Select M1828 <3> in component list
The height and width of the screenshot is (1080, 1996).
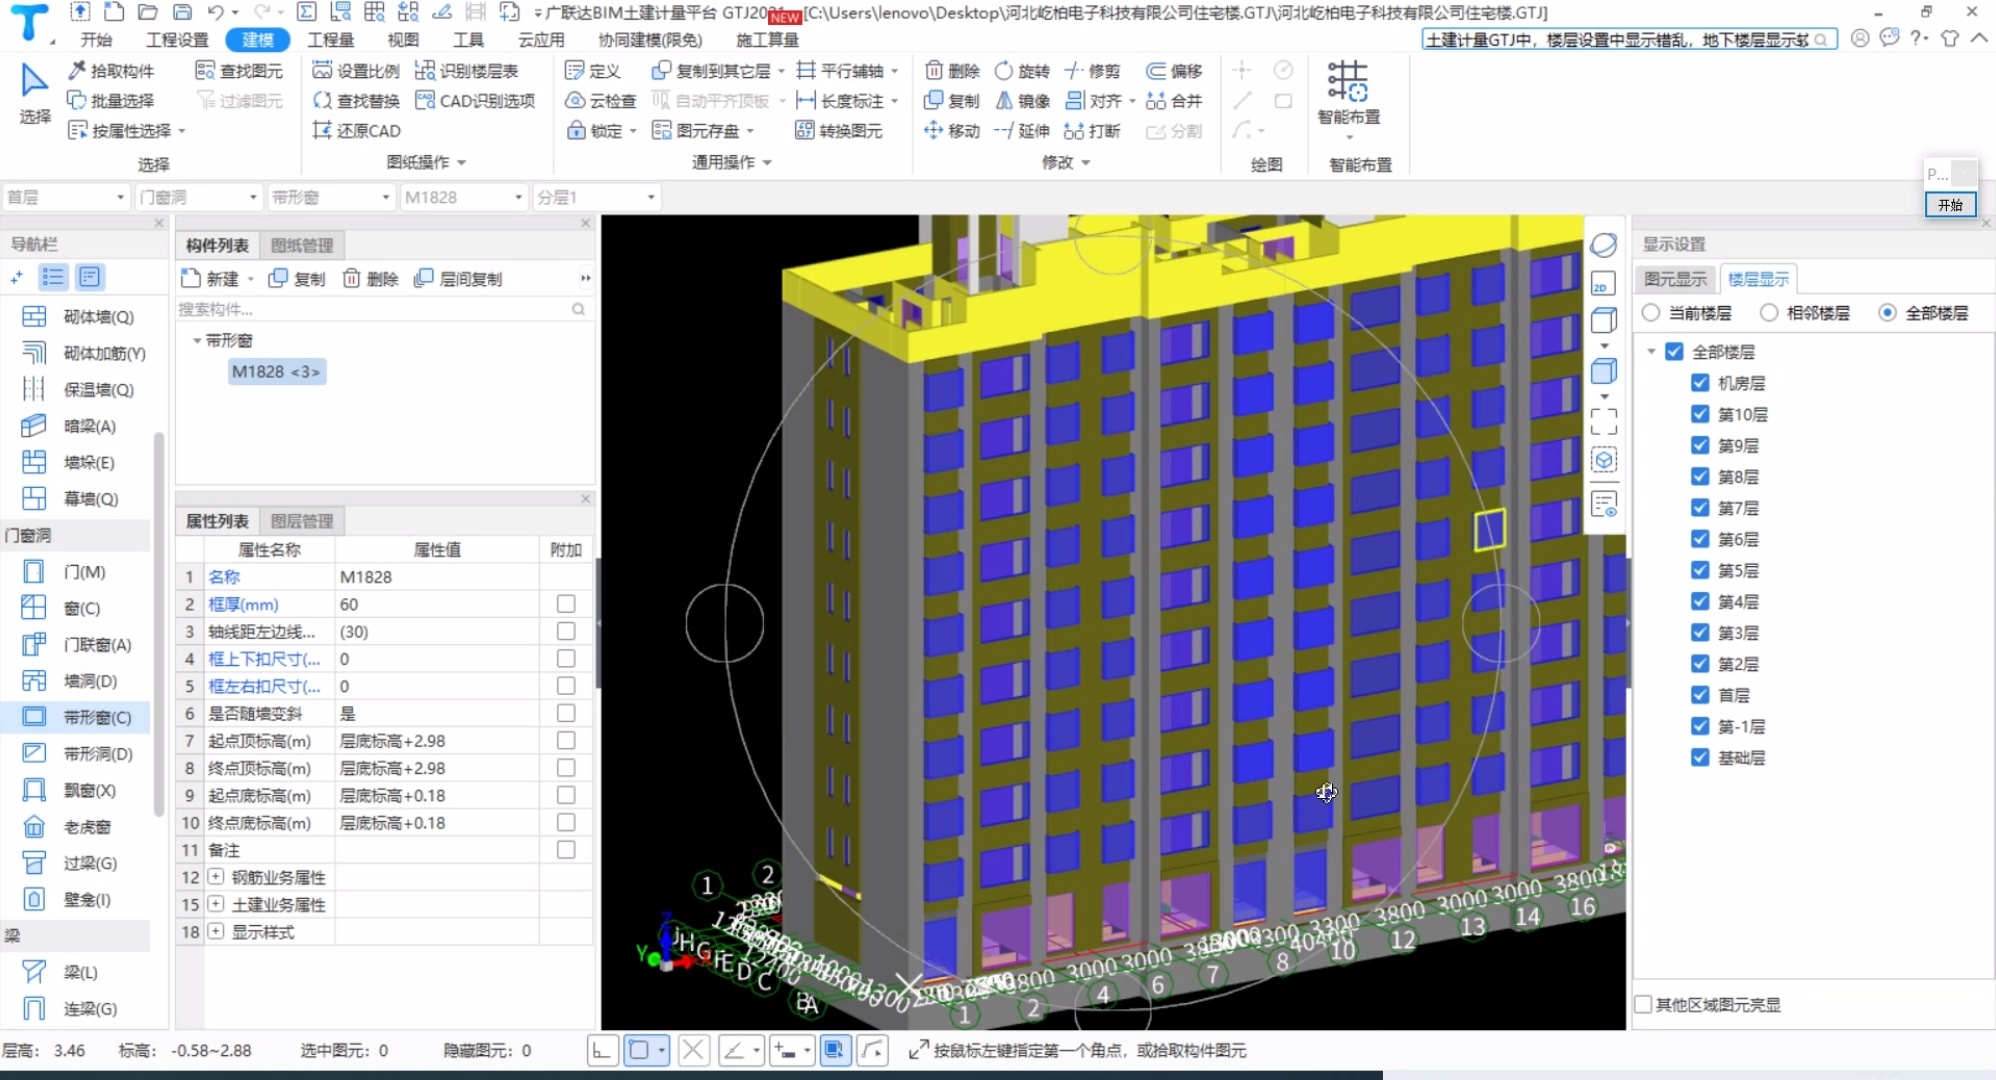[276, 372]
